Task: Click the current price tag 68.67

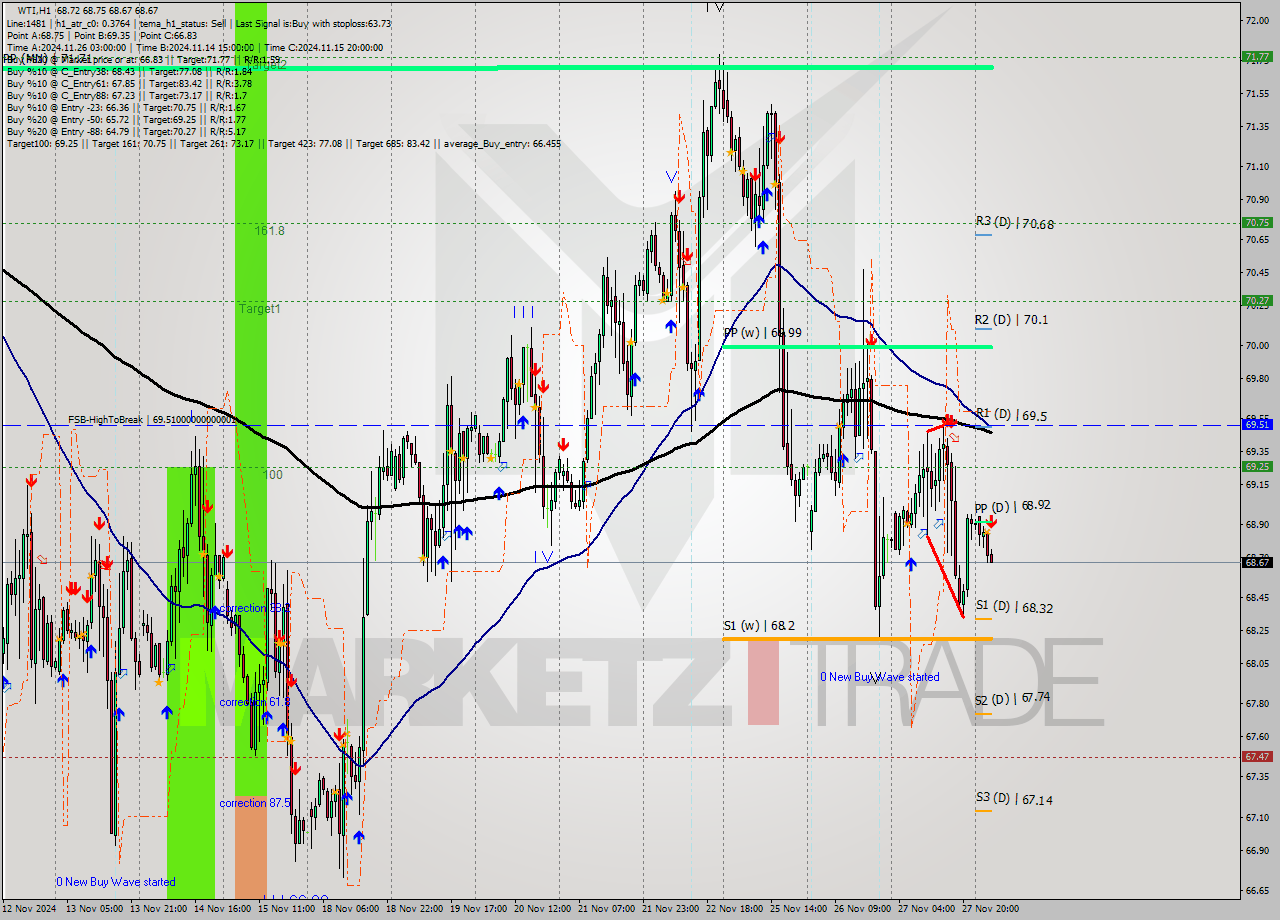Action: 1257,562
